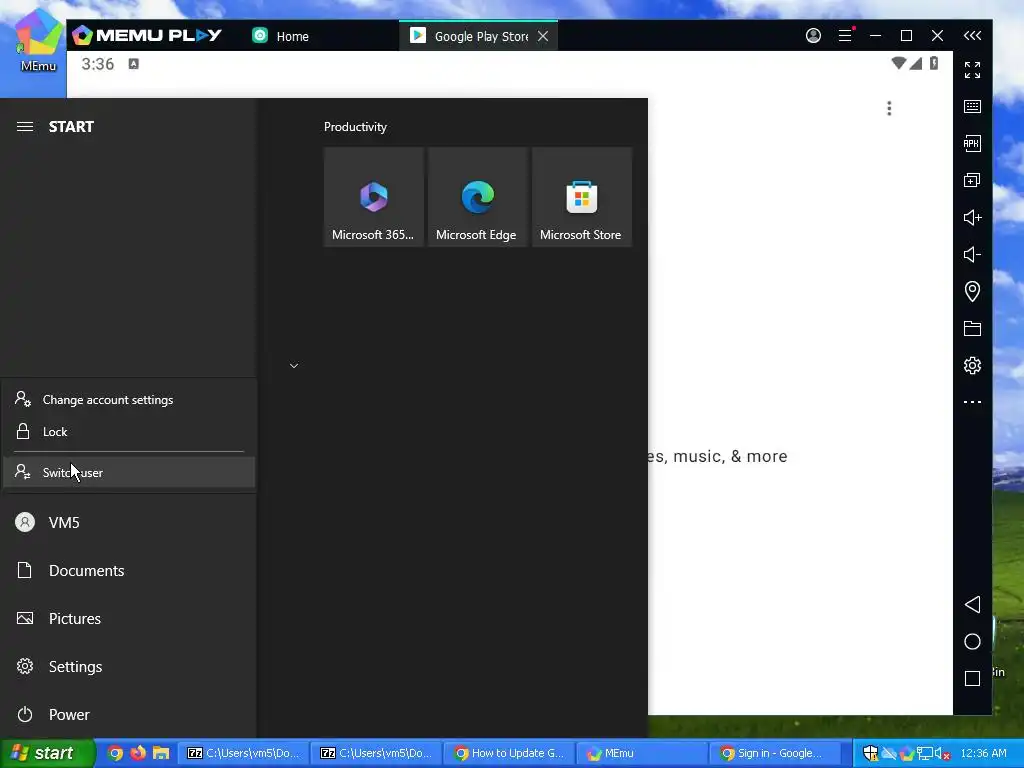Switch to the first 7-Zip taskbar window
Image resolution: width=1024 pixels, height=768 pixels.
pos(244,753)
